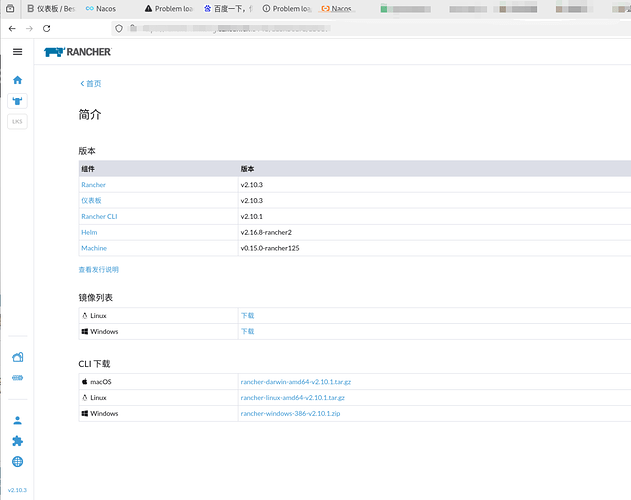
Task: Open the hamburger navigation menu
Action: pyautogui.click(x=17, y=52)
